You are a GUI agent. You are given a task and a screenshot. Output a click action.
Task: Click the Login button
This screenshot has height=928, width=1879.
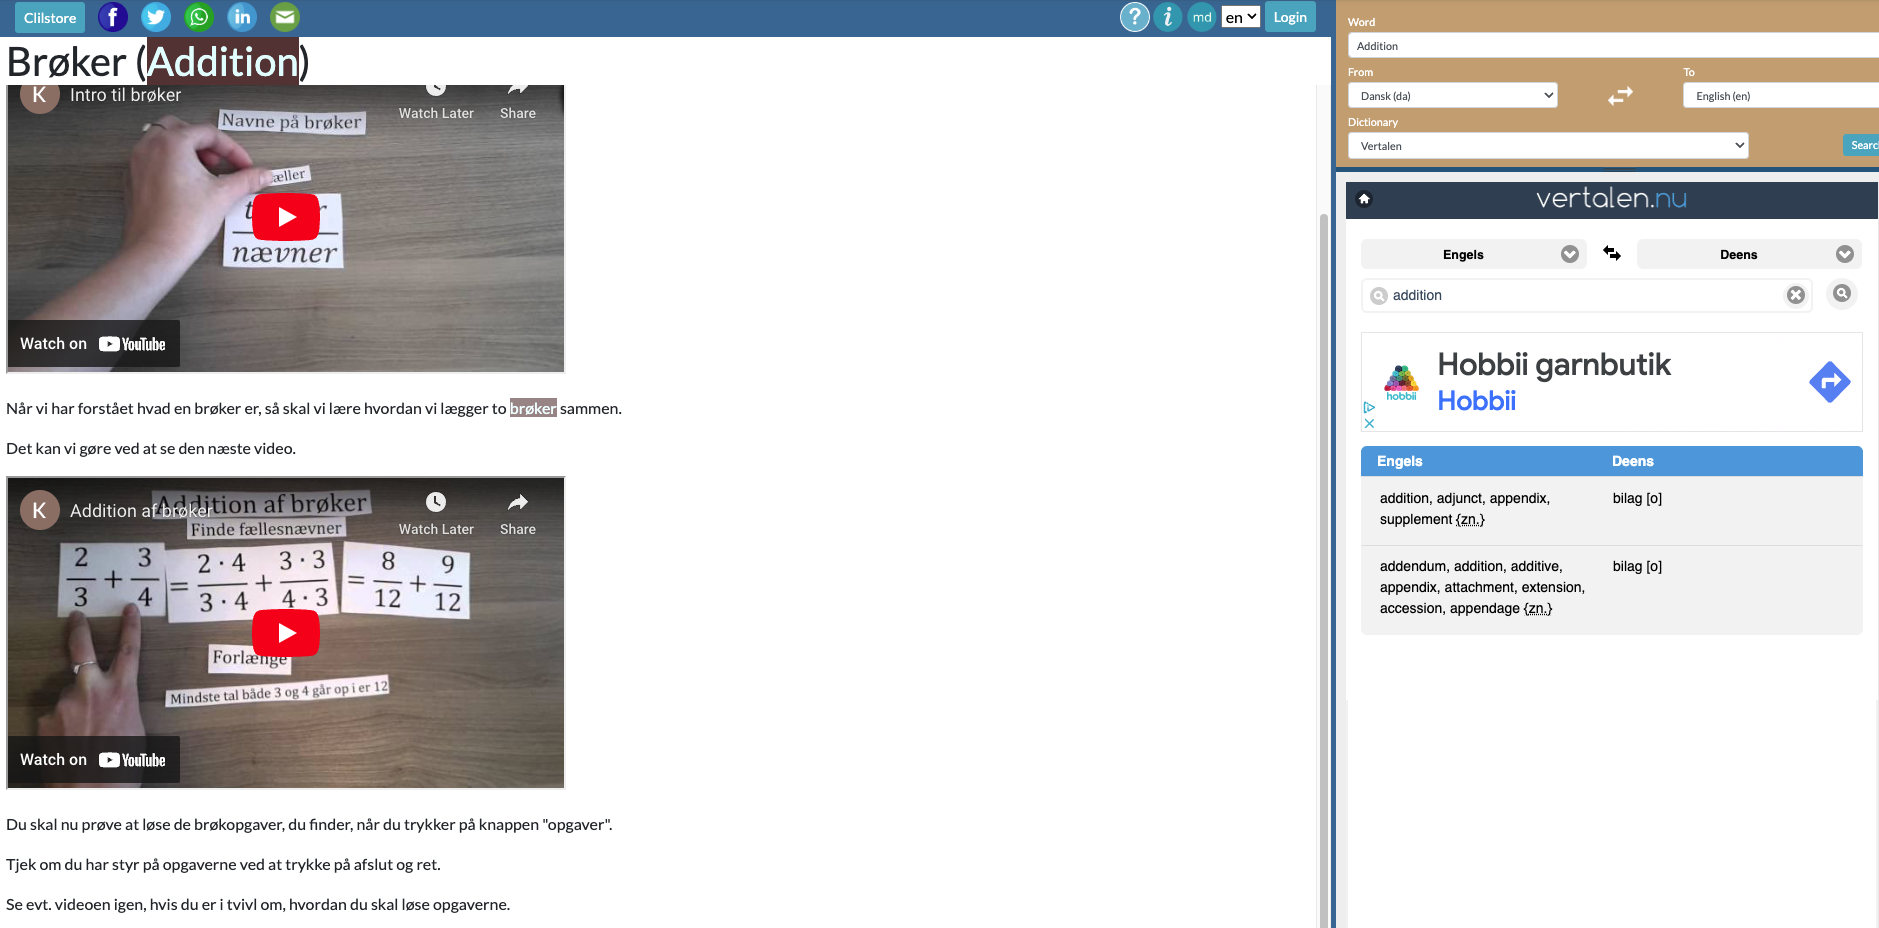click(x=1289, y=17)
